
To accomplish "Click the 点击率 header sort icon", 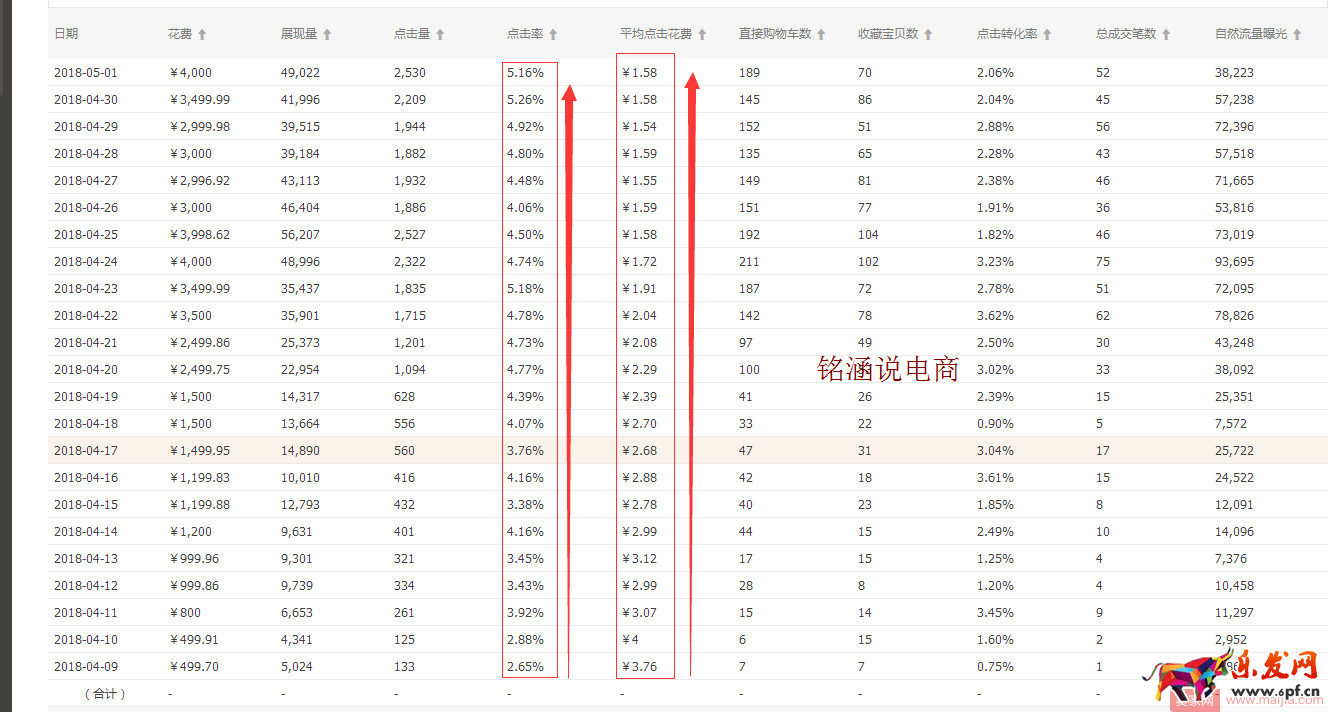I will point(553,33).
